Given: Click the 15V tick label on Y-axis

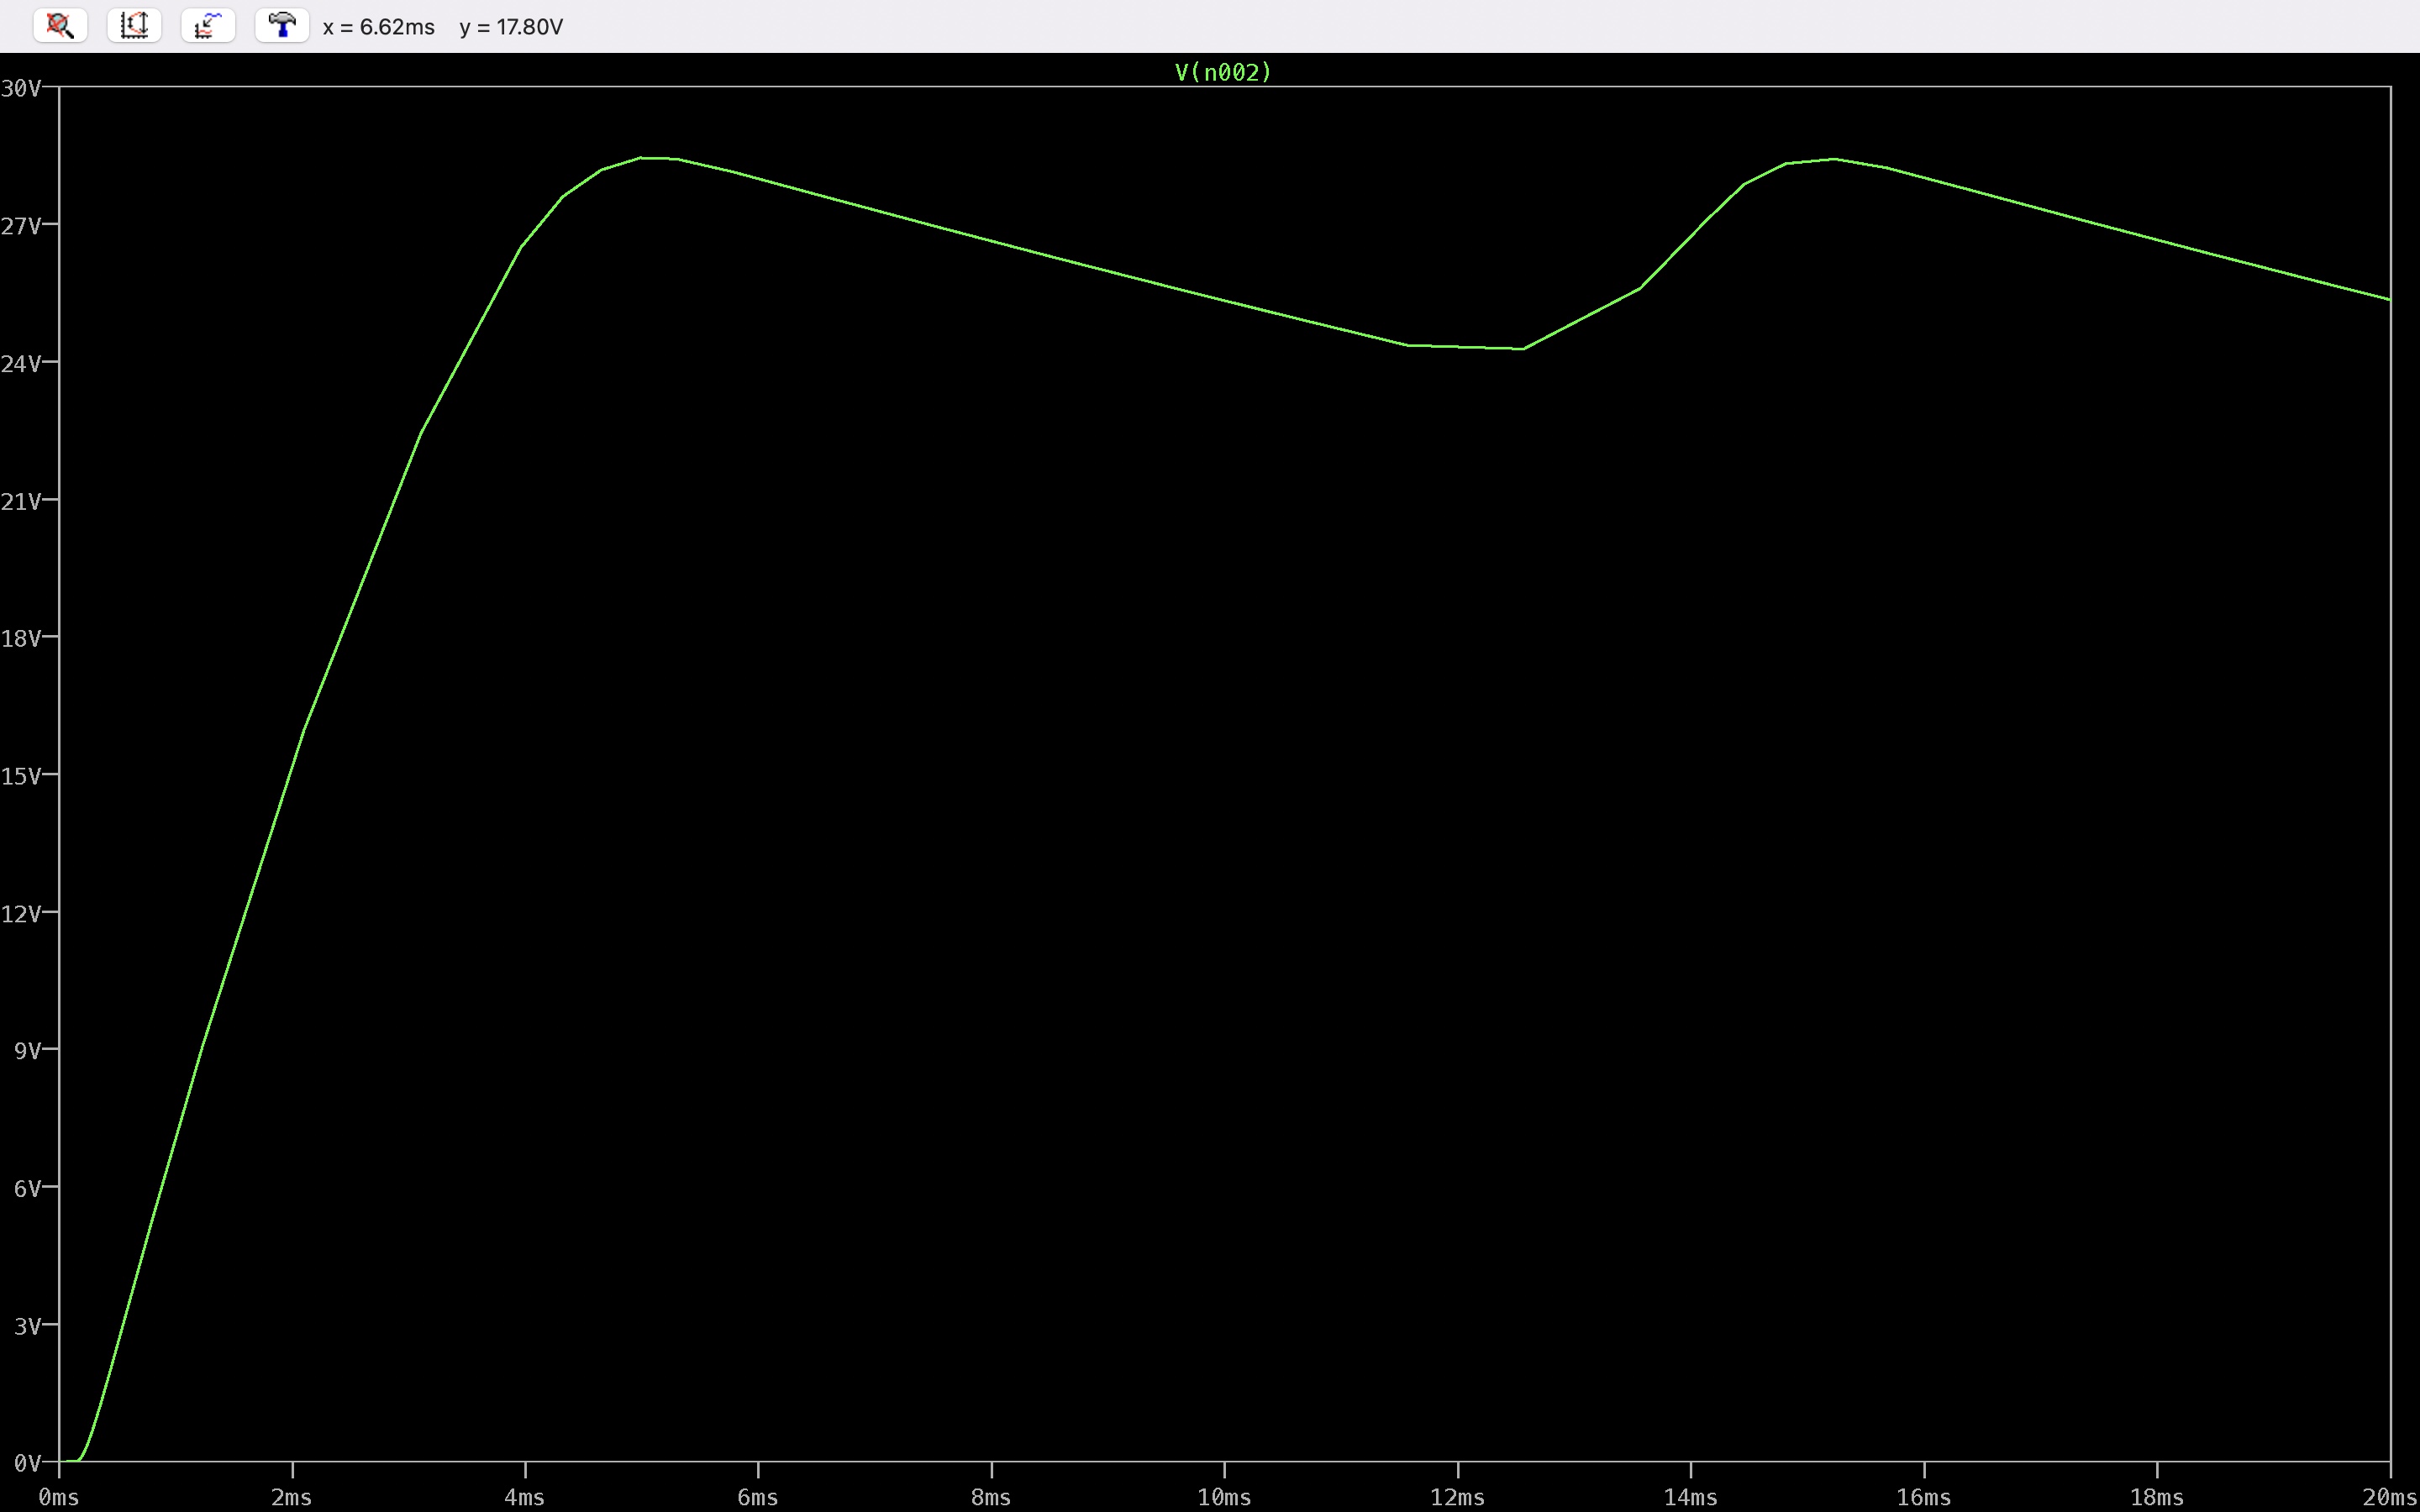Looking at the screenshot, I should [x=21, y=776].
